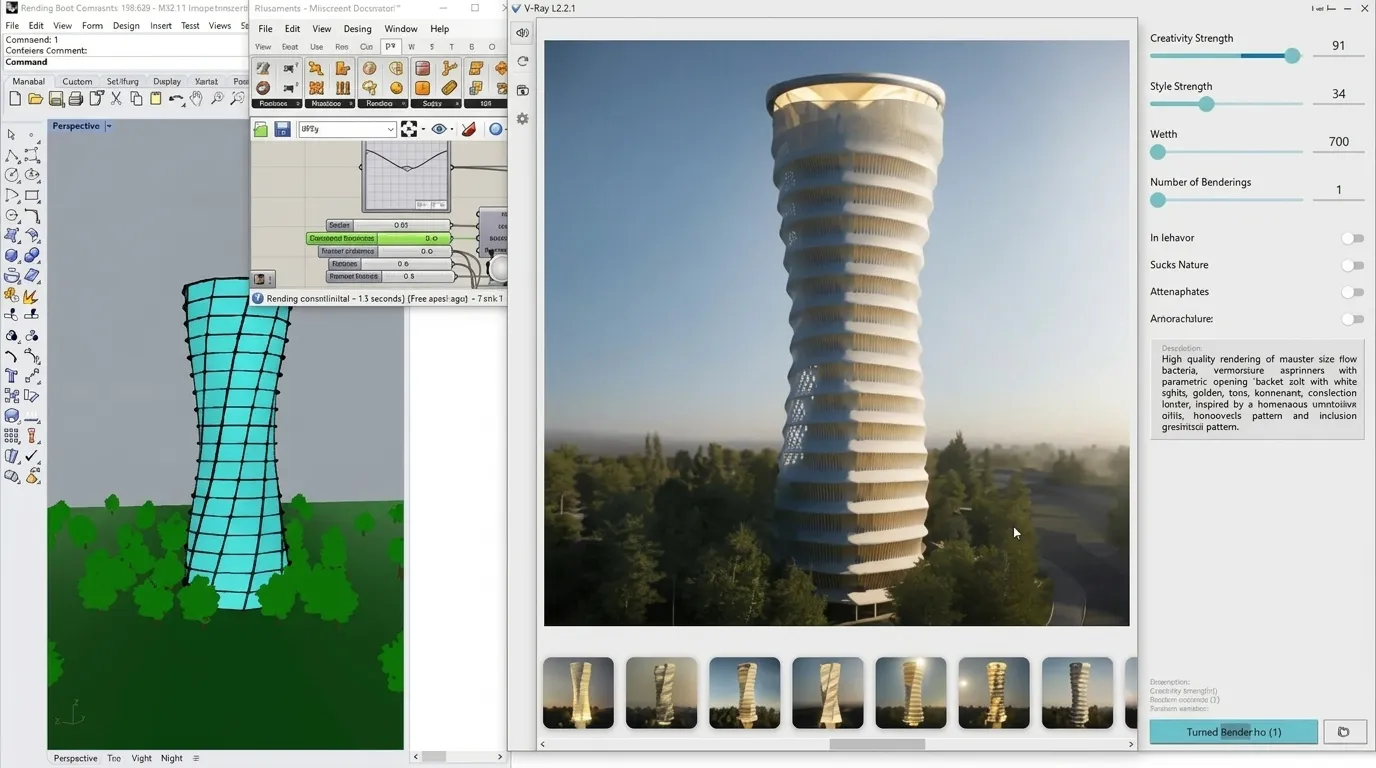Open the Design menu in Rhino

[x=126, y=26]
